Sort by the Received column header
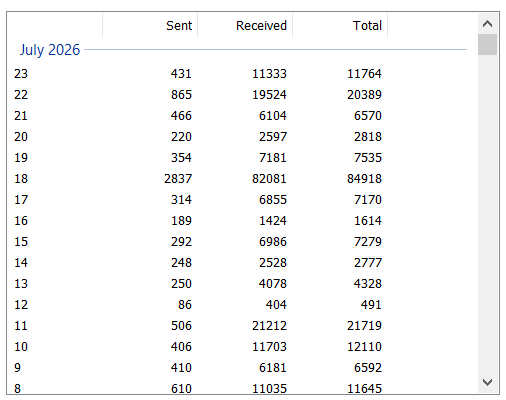The width and height of the screenshot is (506, 400). click(245, 25)
